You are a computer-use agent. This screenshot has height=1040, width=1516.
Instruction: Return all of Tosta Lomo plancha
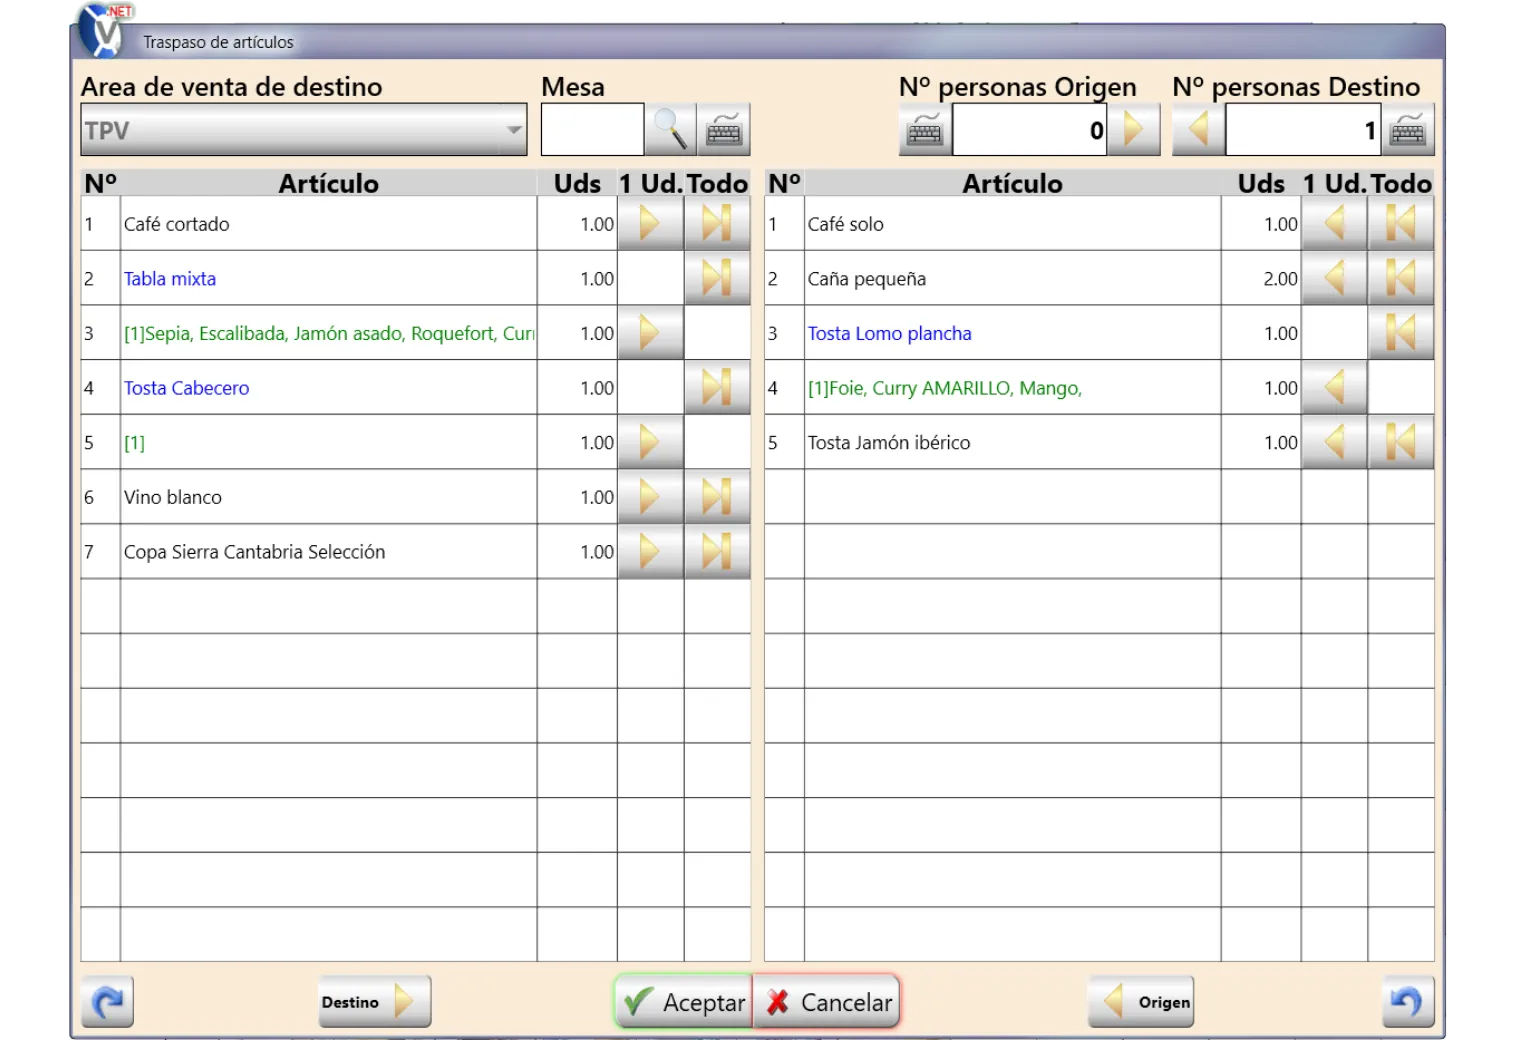coord(1401,333)
